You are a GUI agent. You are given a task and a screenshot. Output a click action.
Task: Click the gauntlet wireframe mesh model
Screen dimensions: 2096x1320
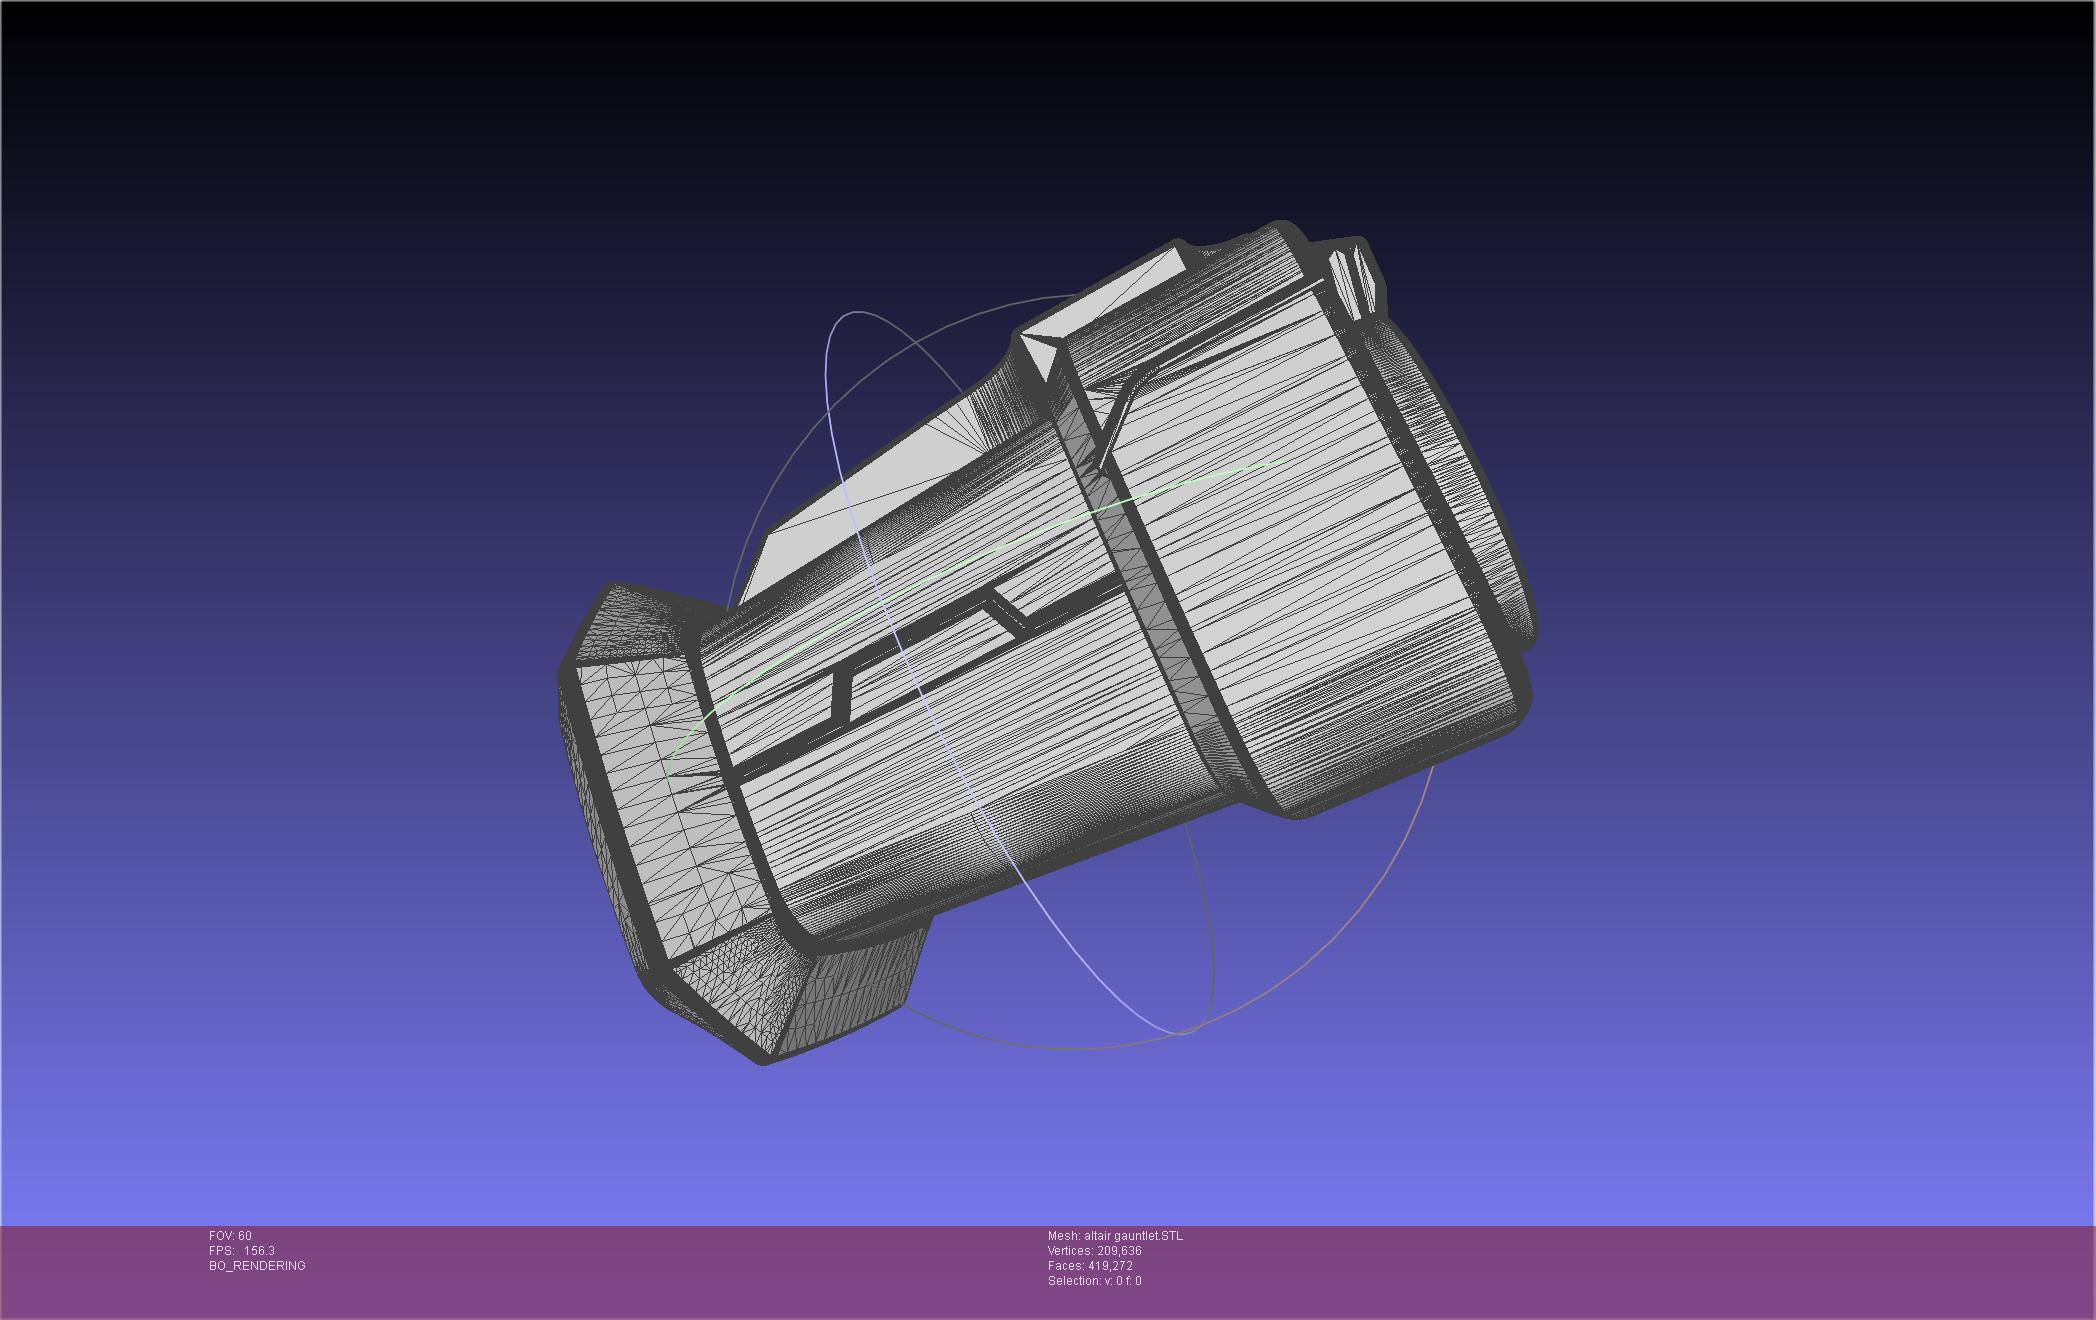[x=1046, y=642]
